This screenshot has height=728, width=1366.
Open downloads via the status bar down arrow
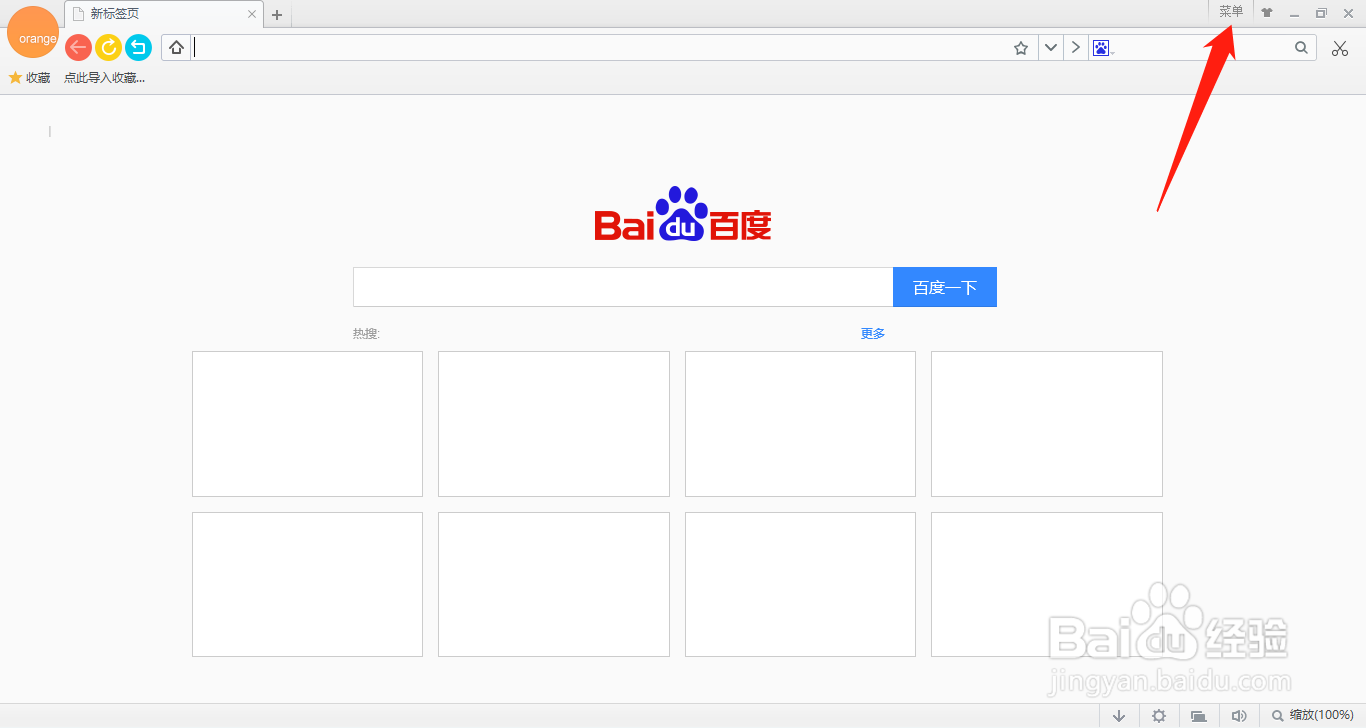click(x=1119, y=716)
